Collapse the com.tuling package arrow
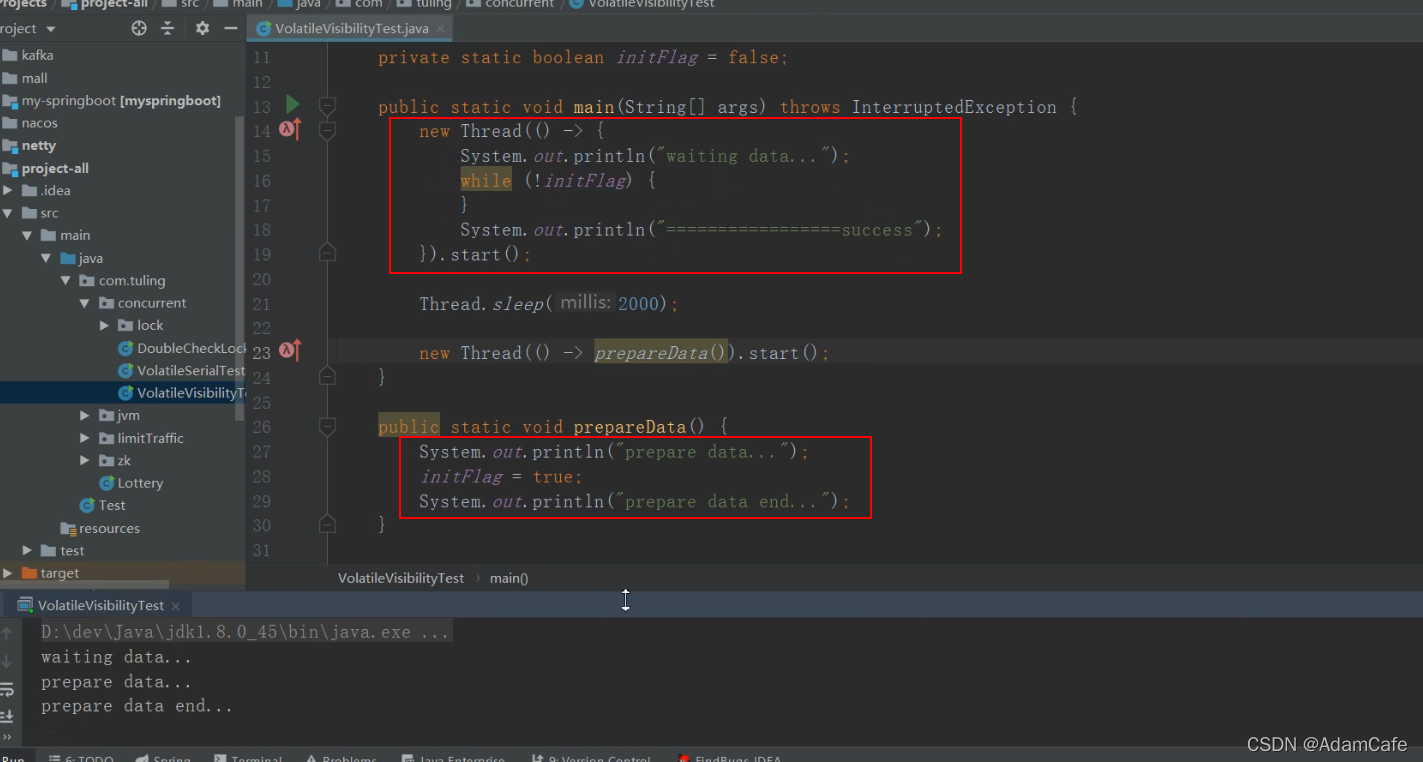The width and height of the screenshot is (1423, 762). click(66, 281)
